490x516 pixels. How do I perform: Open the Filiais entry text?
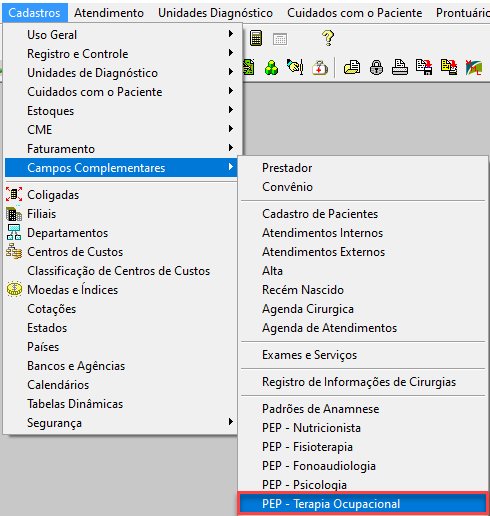point(42,214)
